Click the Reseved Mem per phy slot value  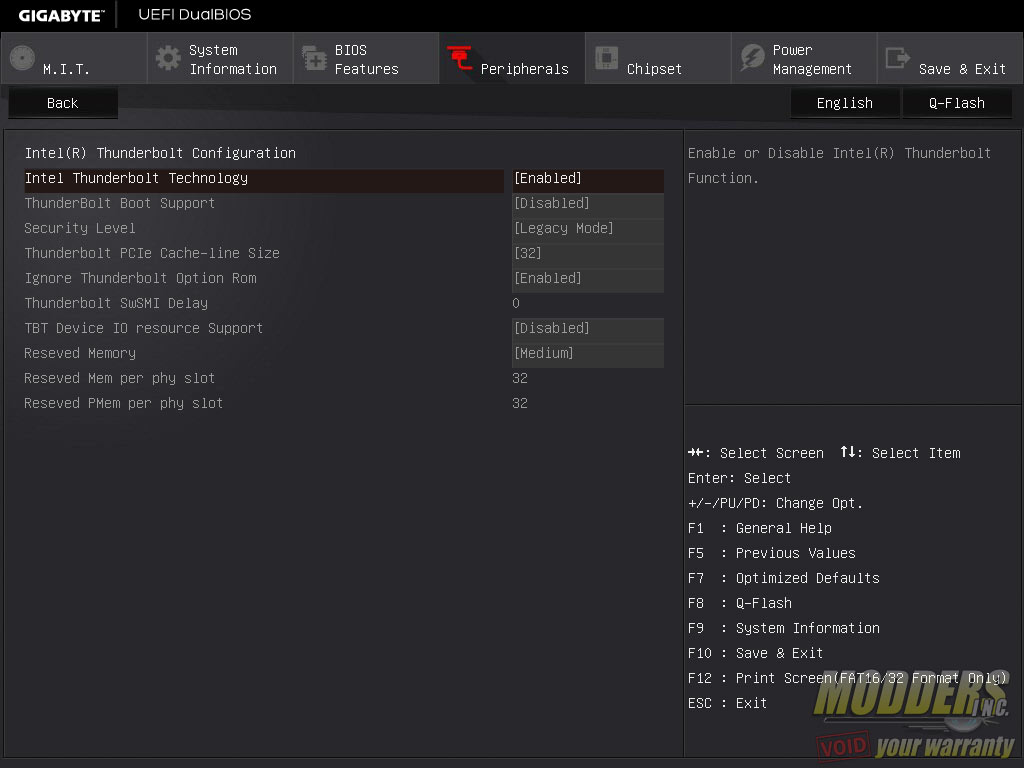520,378
